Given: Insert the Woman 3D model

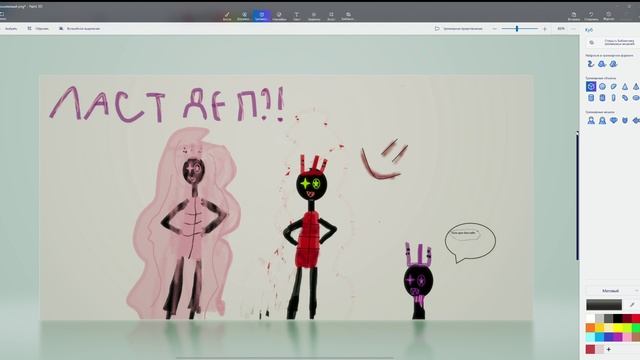Looking at the screenshot, I should (x=602, y=120).
